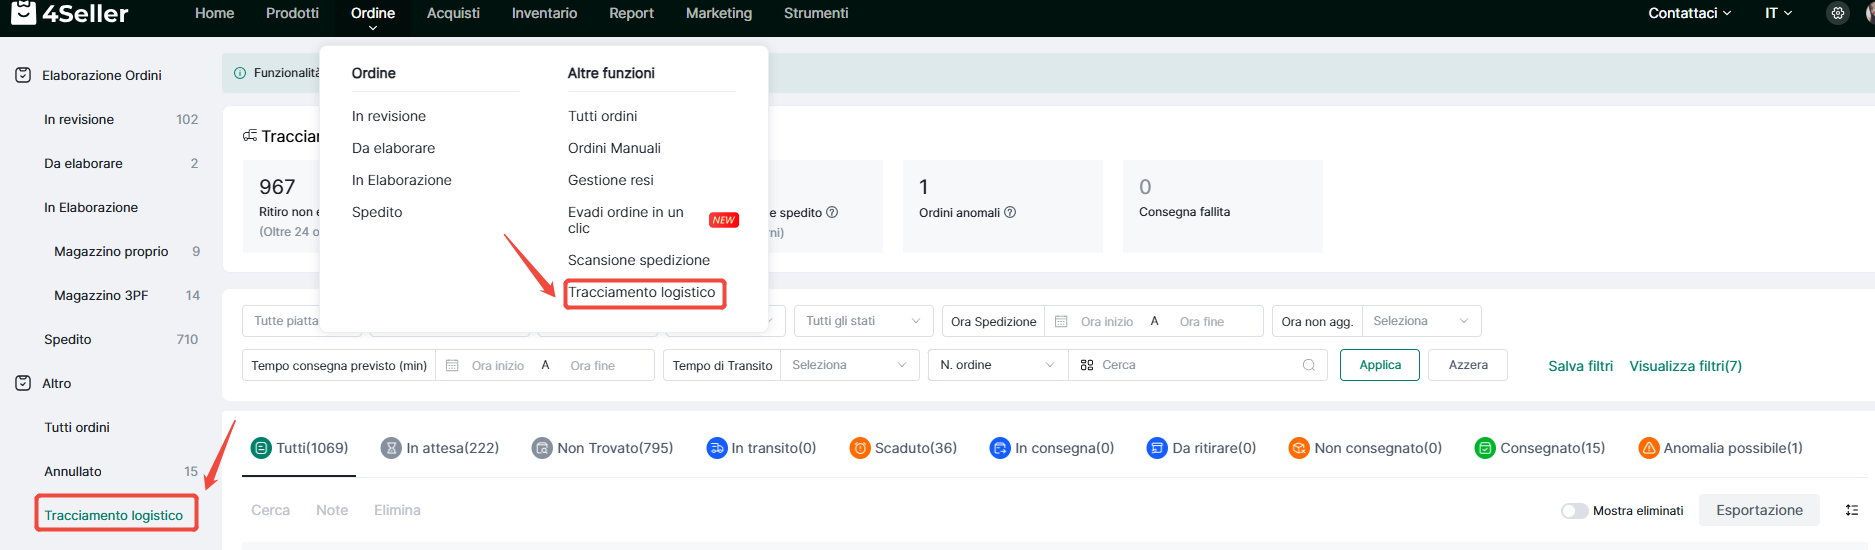Toggle the Mostra eliminati switch
Image resolution: width=1875 pixels, height=550 pixels.
coord(1574,511)
